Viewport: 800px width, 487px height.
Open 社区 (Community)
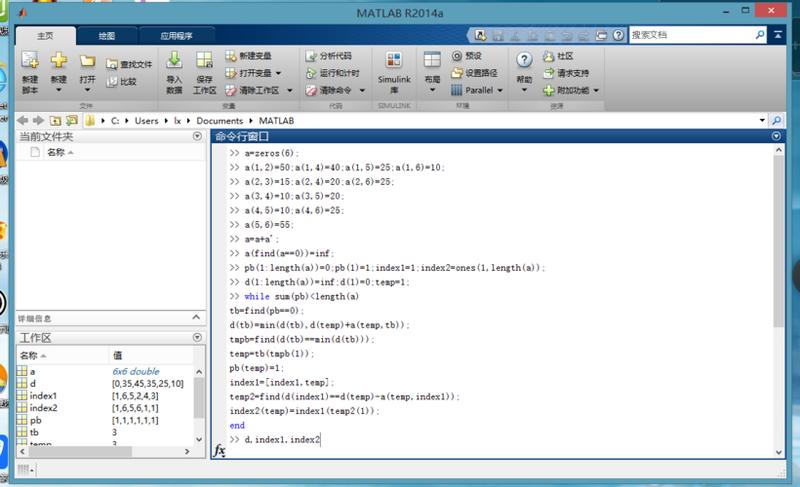click(558, 56)
